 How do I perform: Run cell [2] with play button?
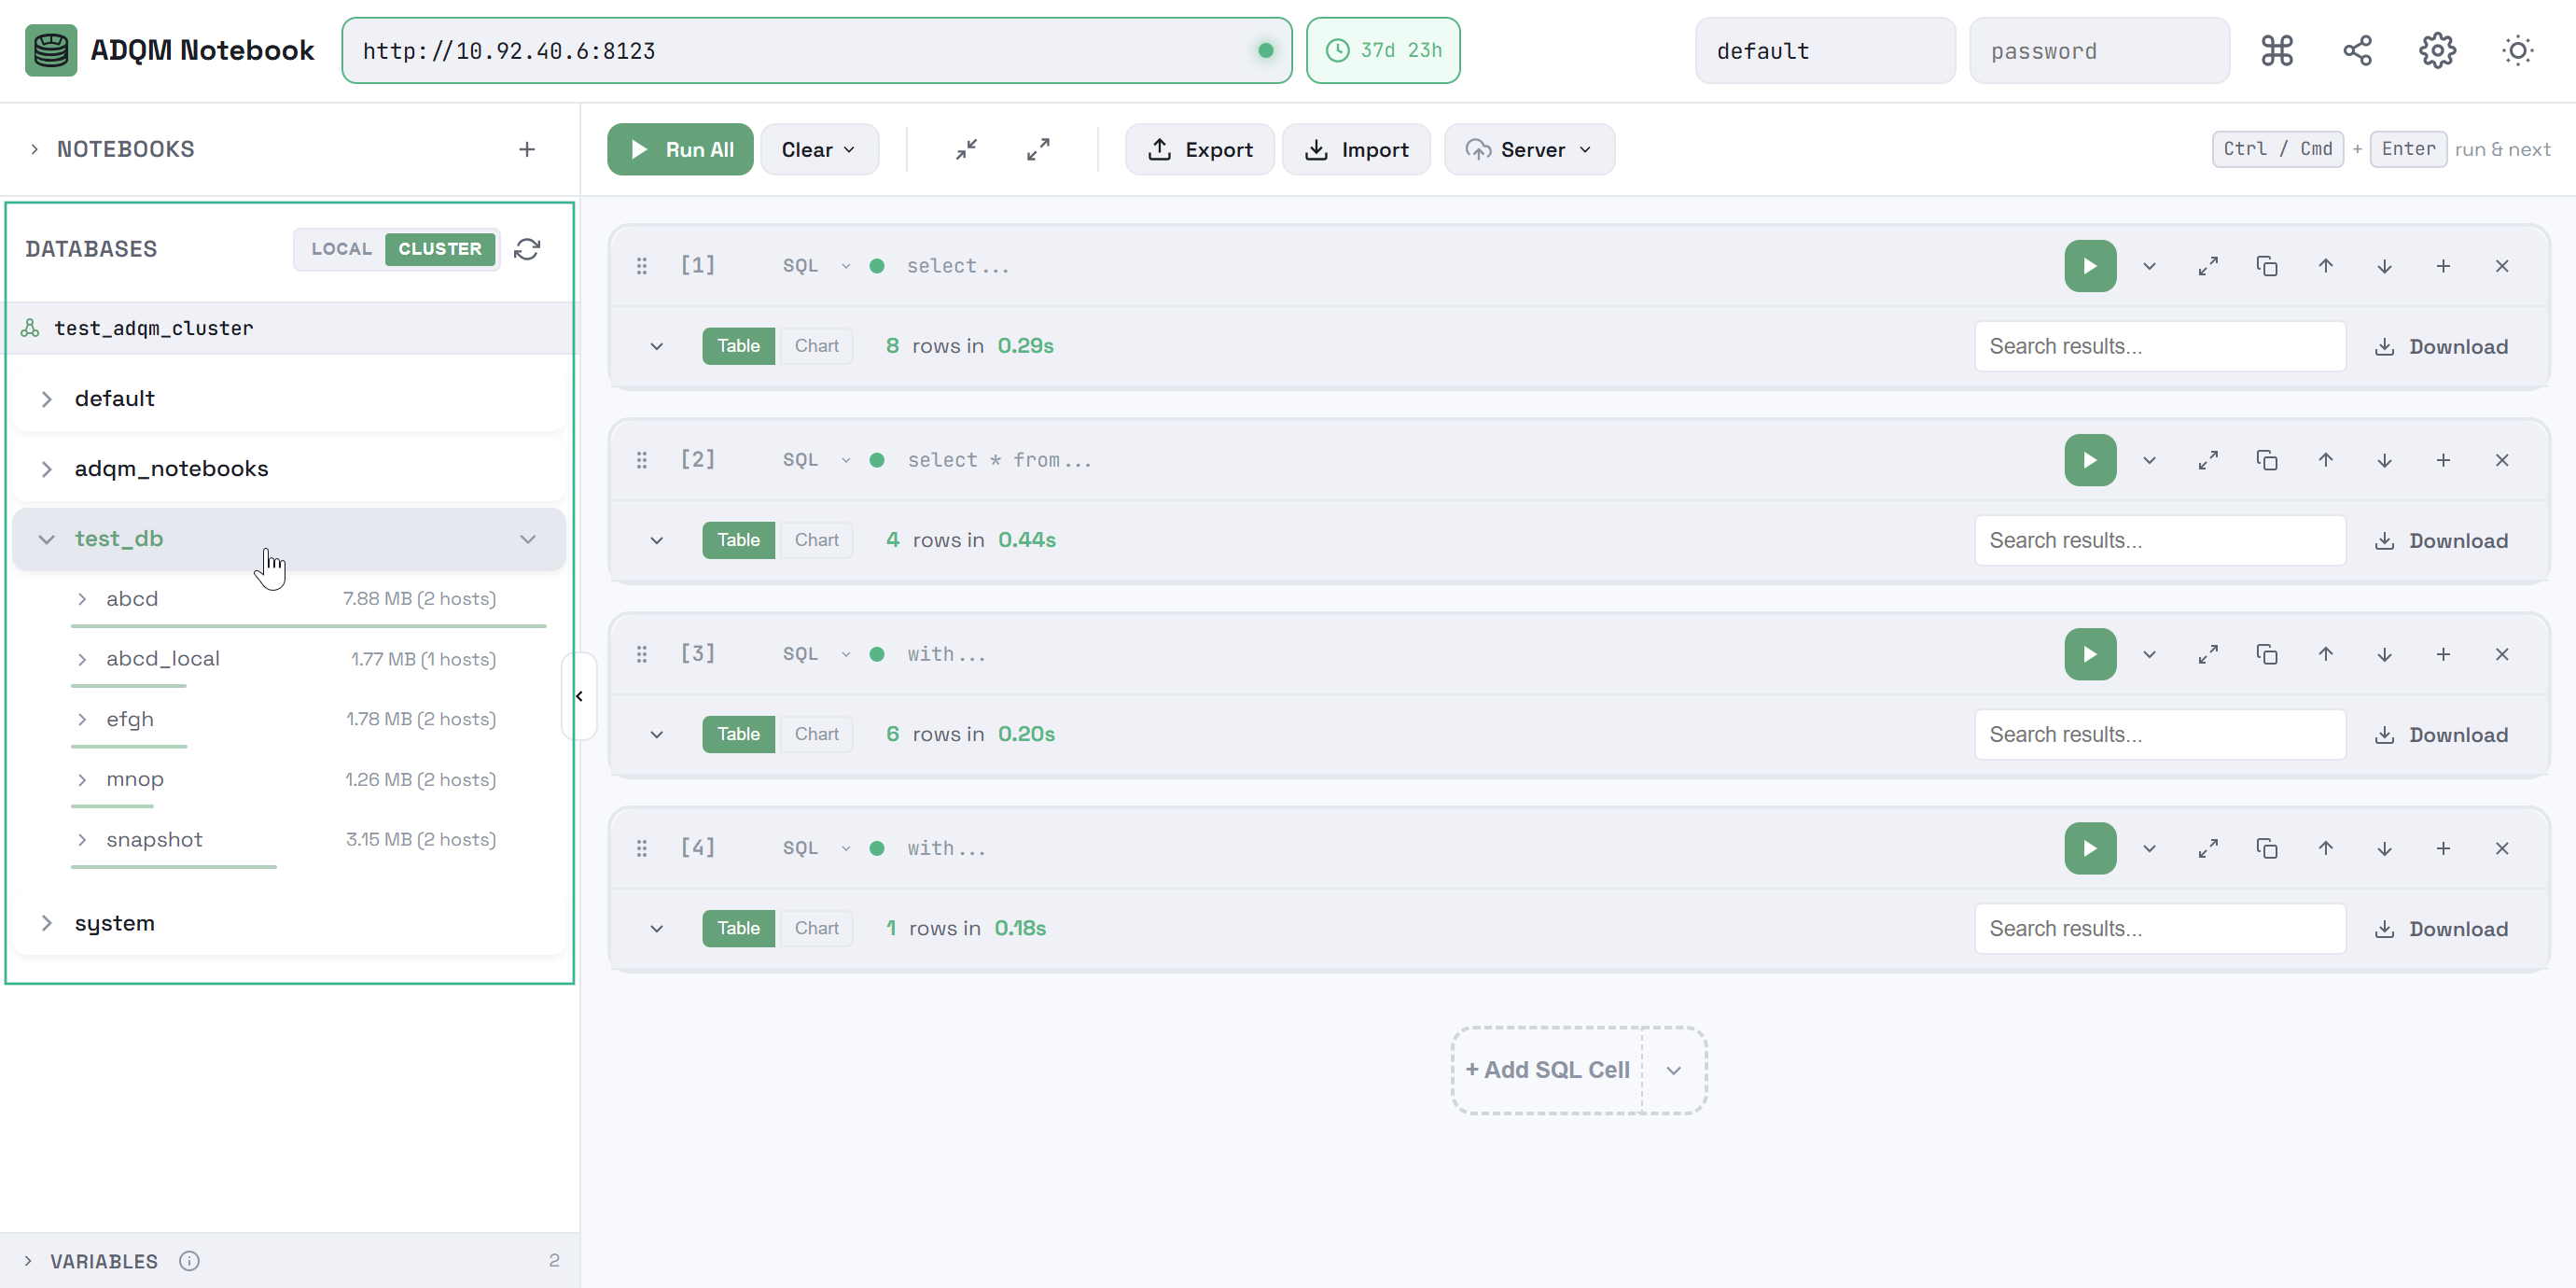(x=2089, y=460)
